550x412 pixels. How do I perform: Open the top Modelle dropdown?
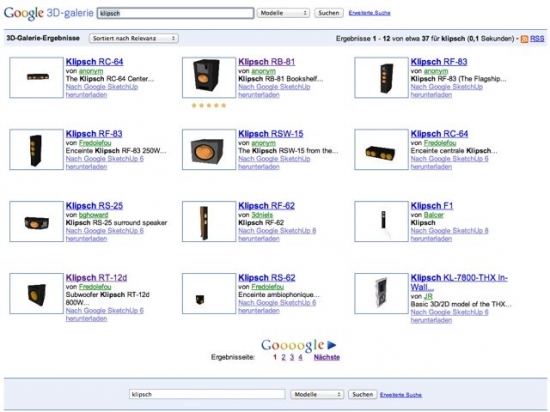coord(283,13)
